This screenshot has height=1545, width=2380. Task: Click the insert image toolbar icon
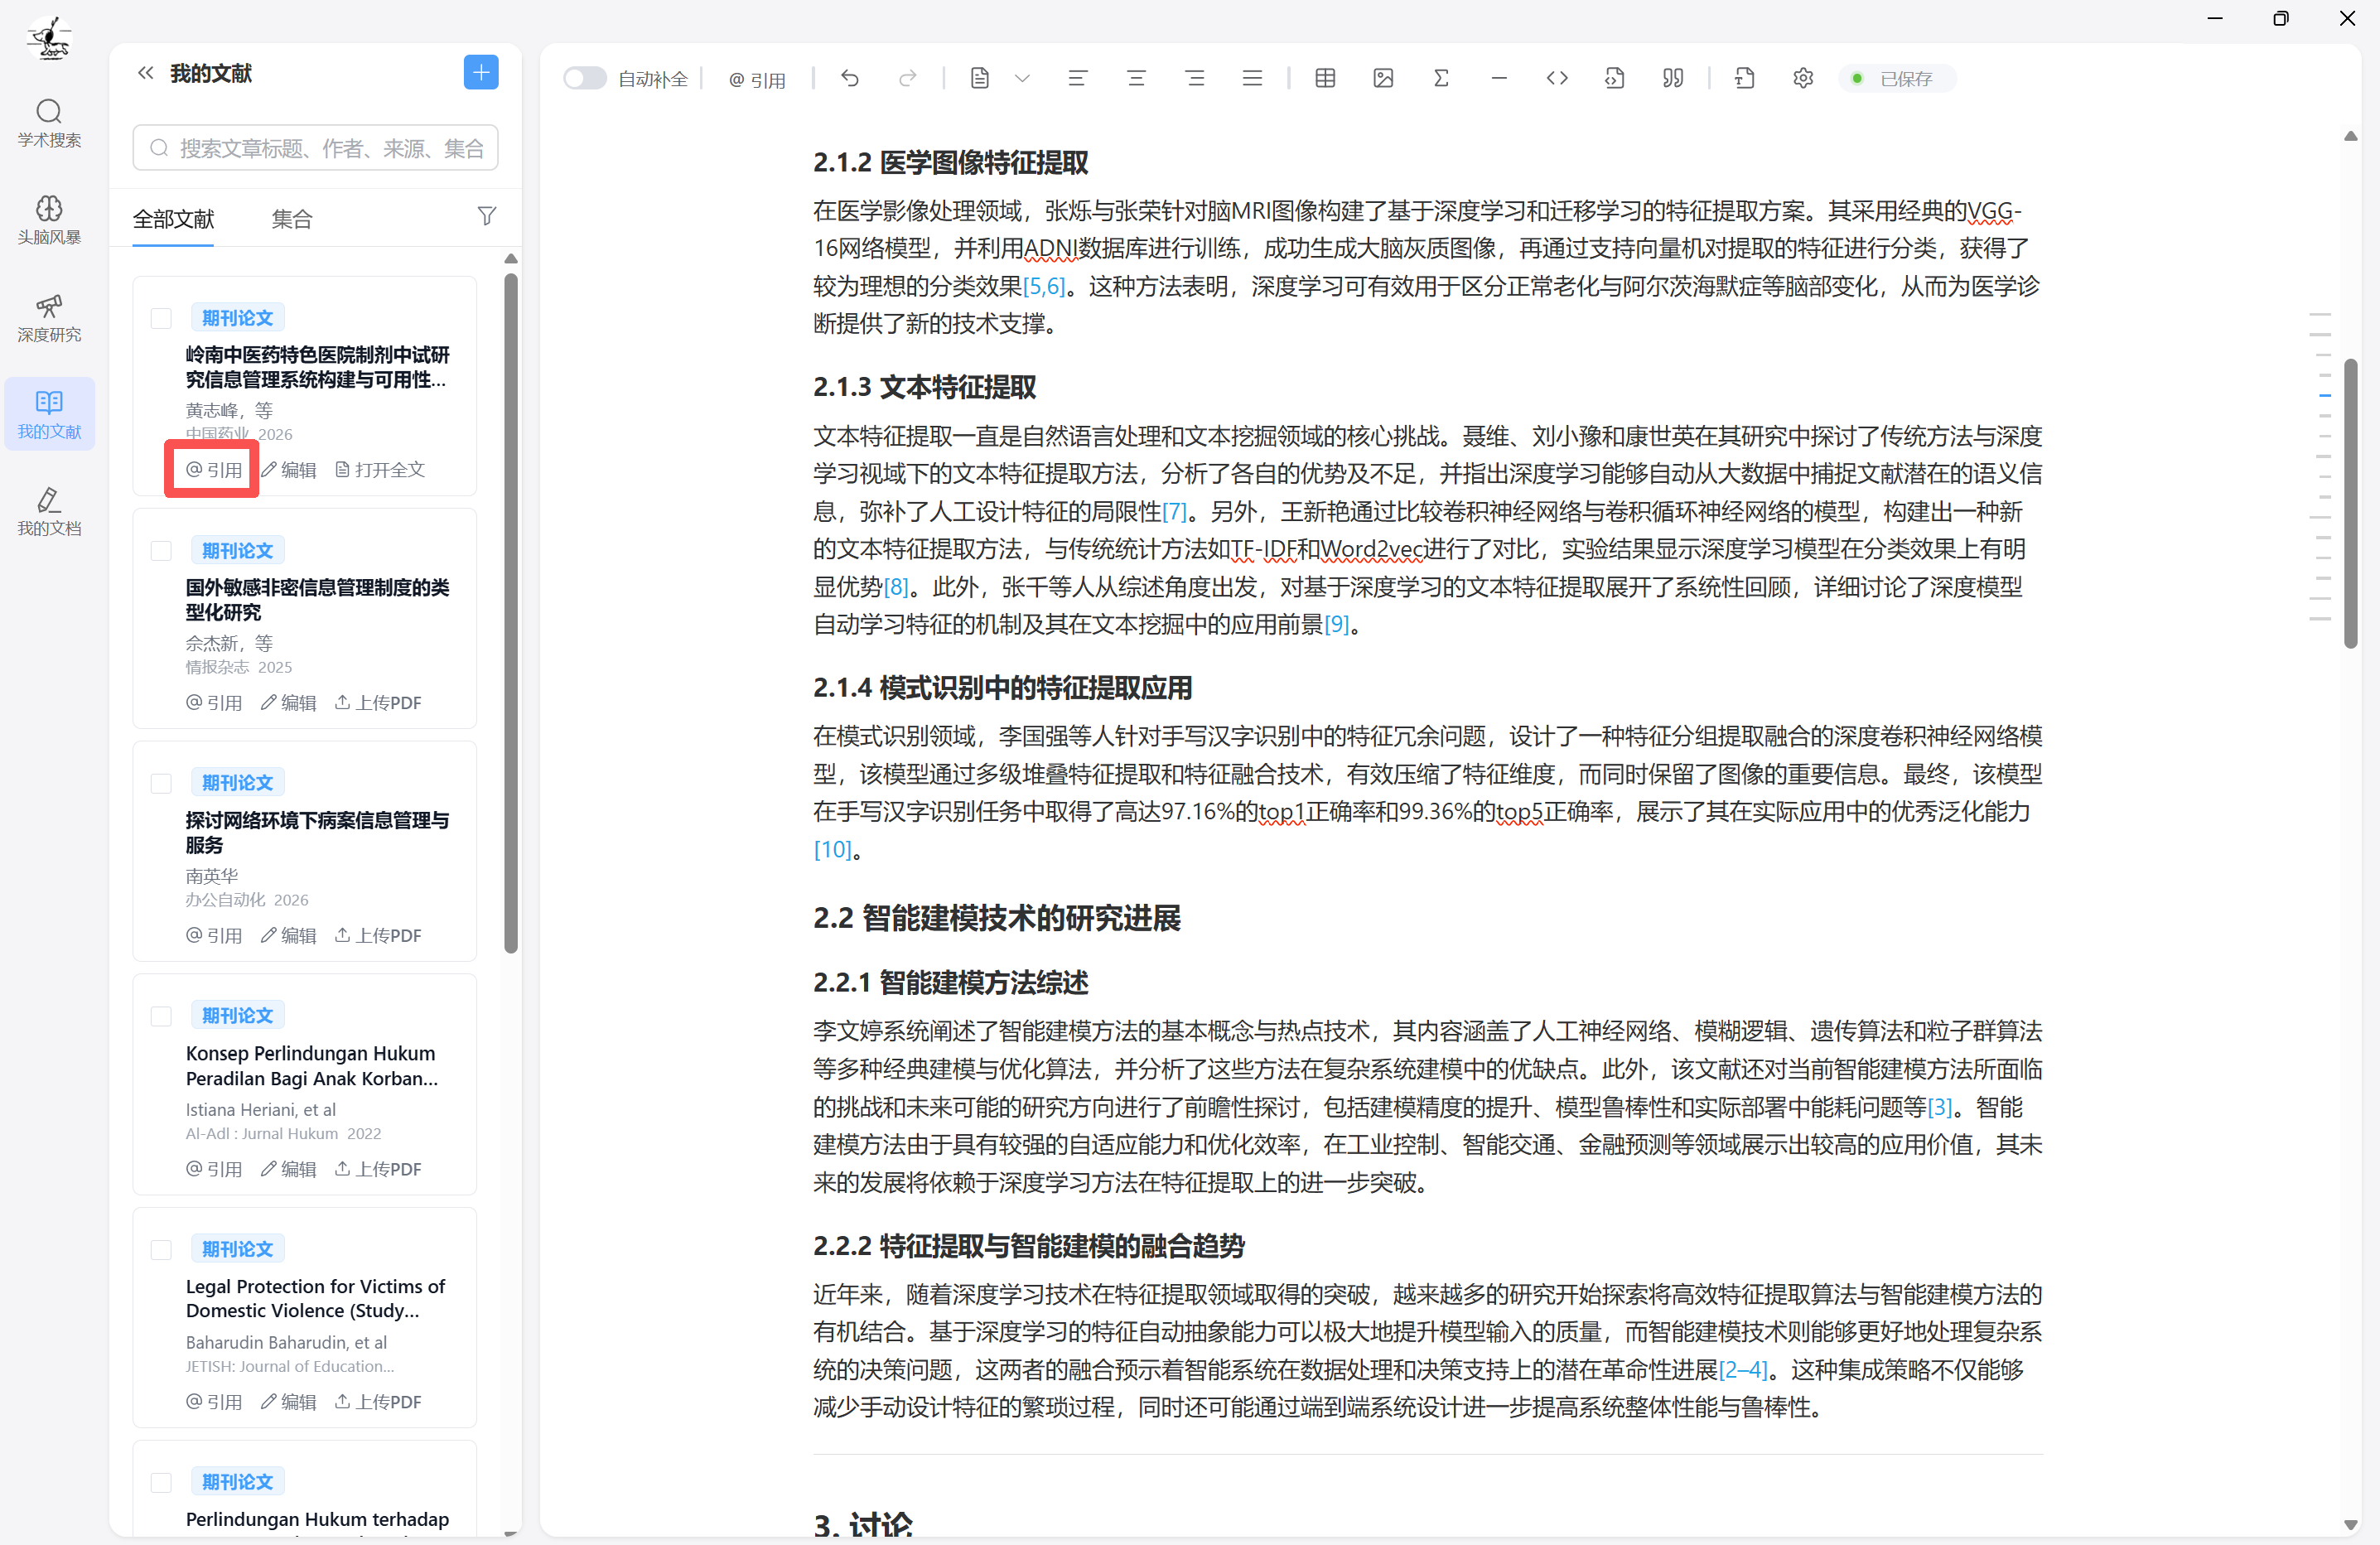tap(1383, 78)
